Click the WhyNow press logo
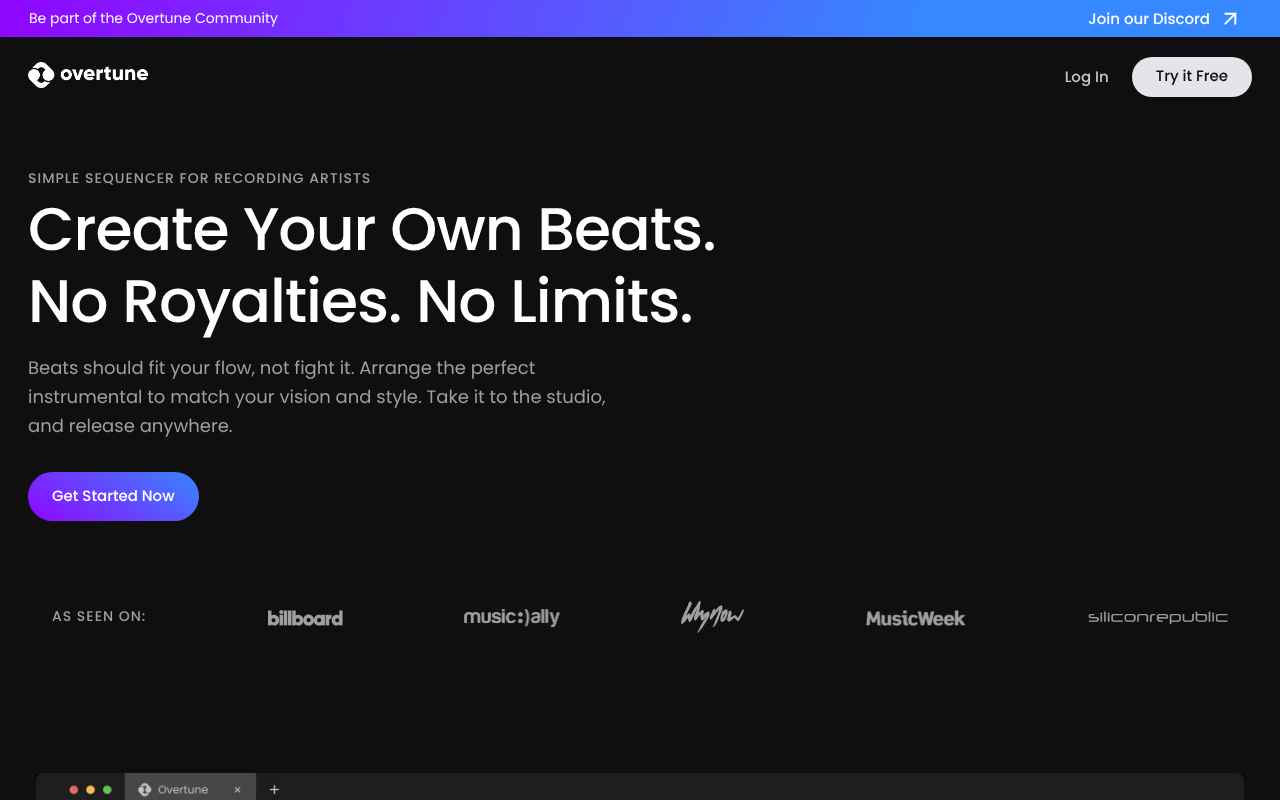 [712, 617]
